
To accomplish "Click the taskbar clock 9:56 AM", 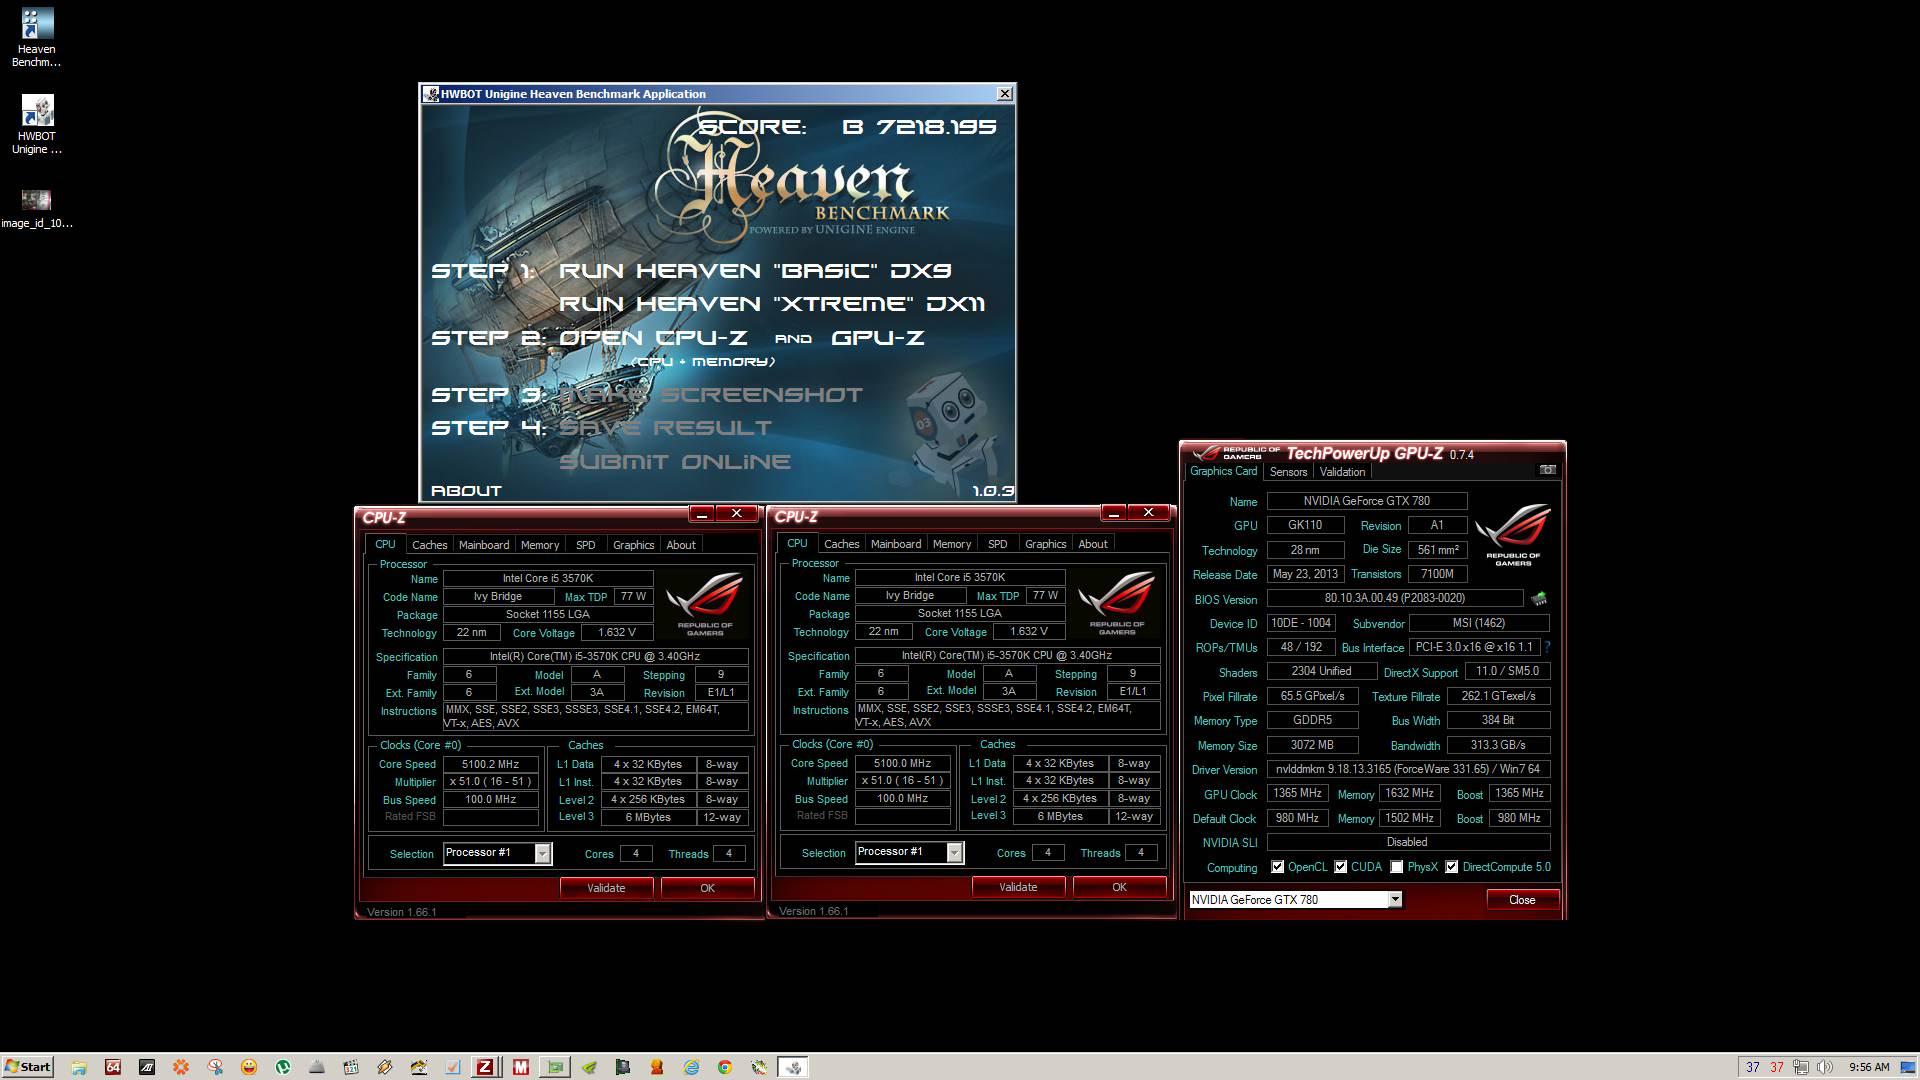I will (1869, 1067).
